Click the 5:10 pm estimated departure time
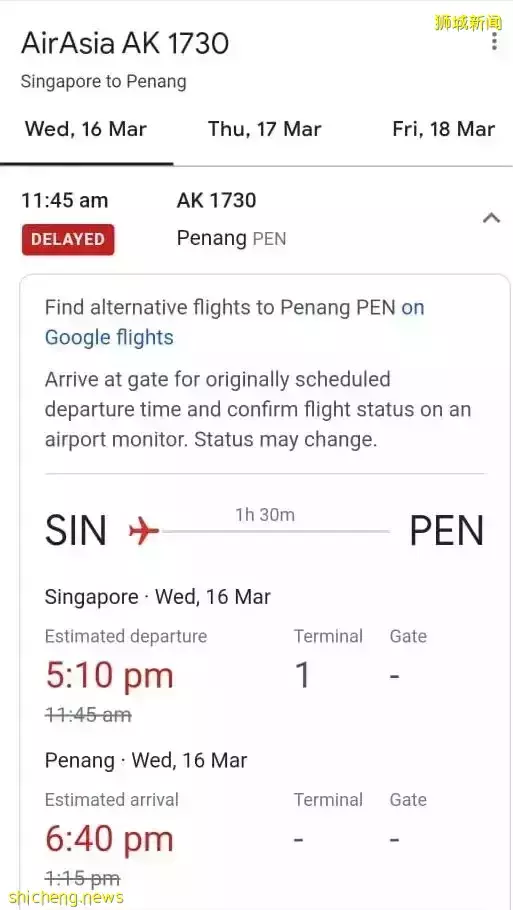The width and height of the screenshot is (513, 910). pos(109,676)
